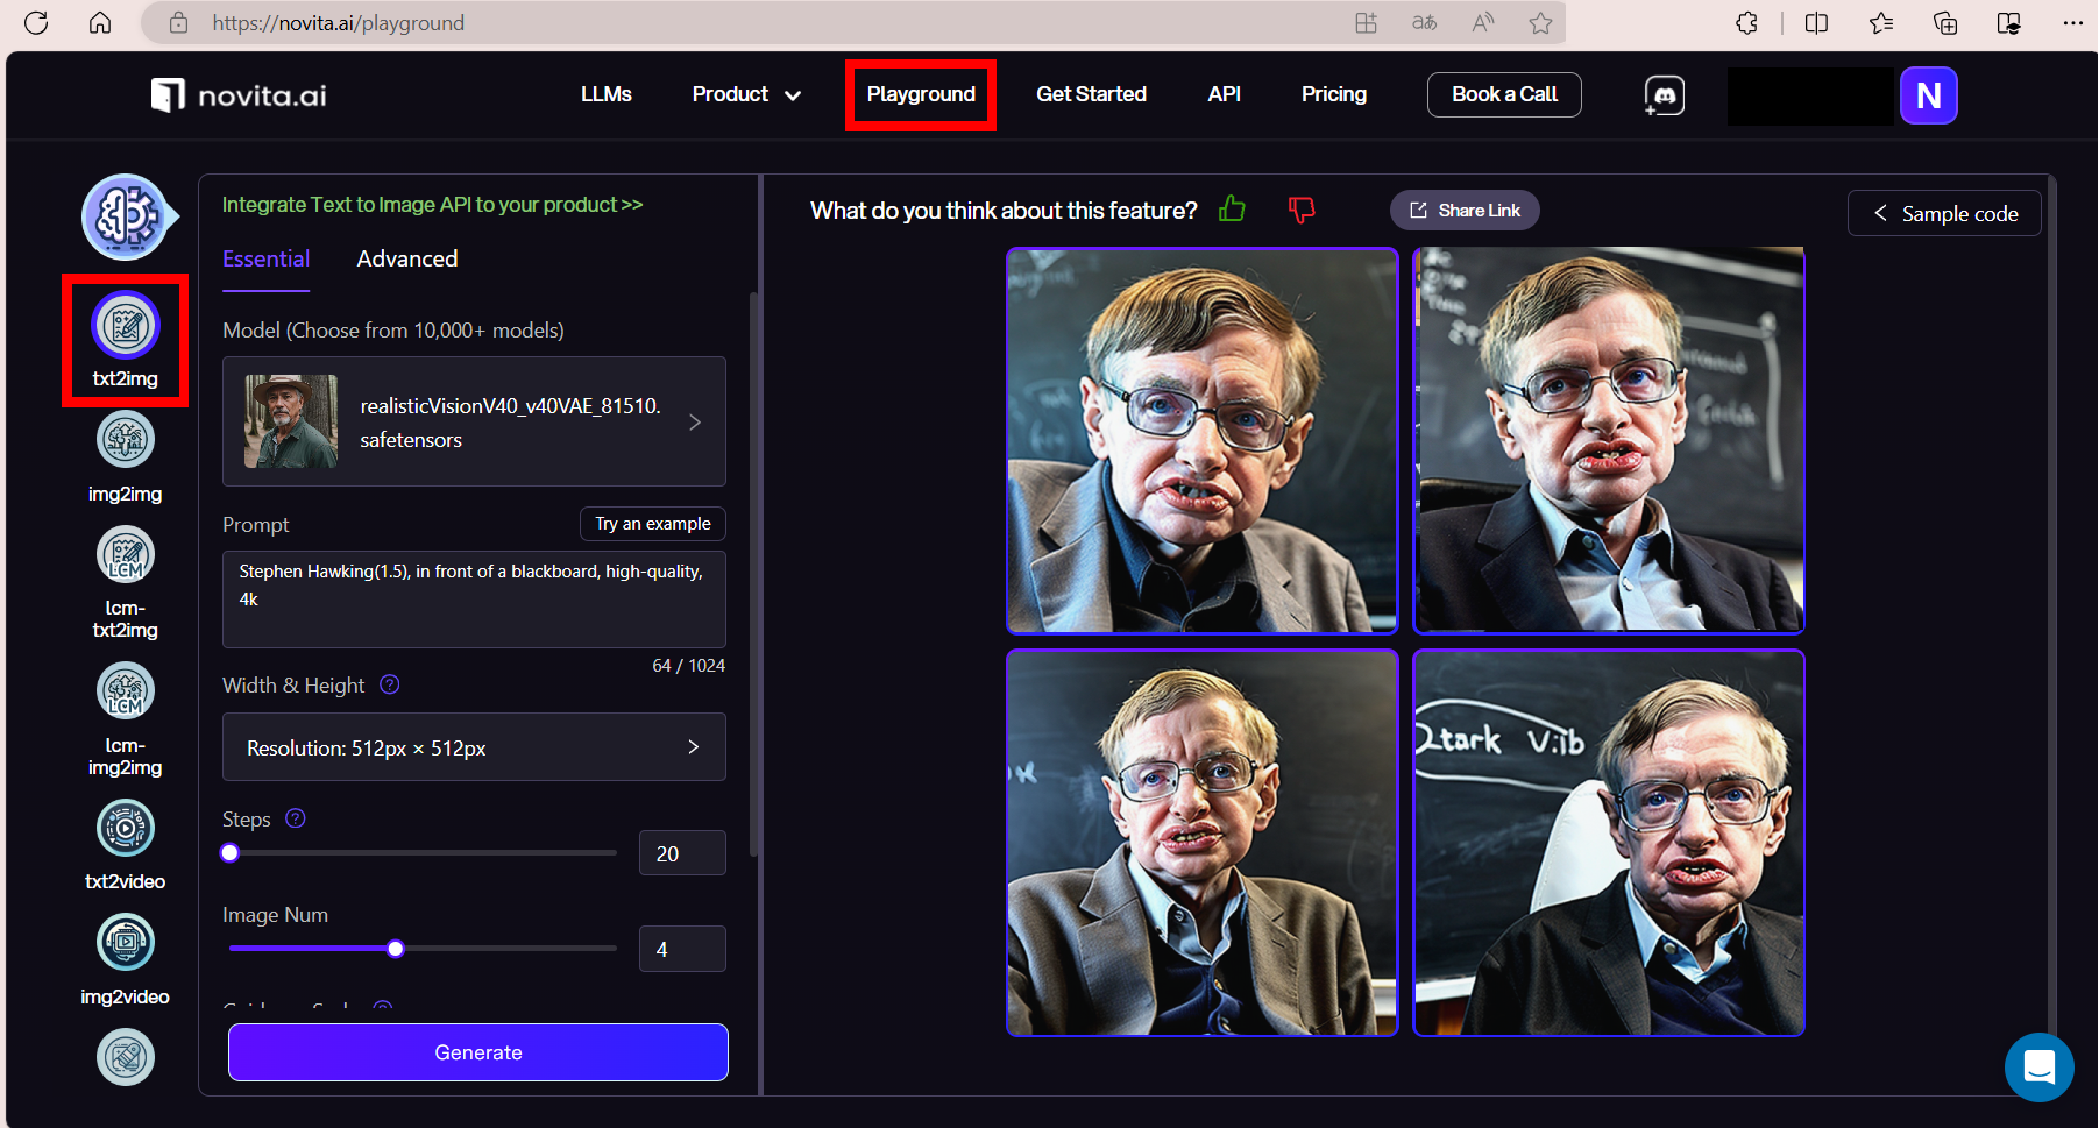Select the txt2img sidebar icon
The height and width of the screenshot is (1128, 2098).
(125, 326)
